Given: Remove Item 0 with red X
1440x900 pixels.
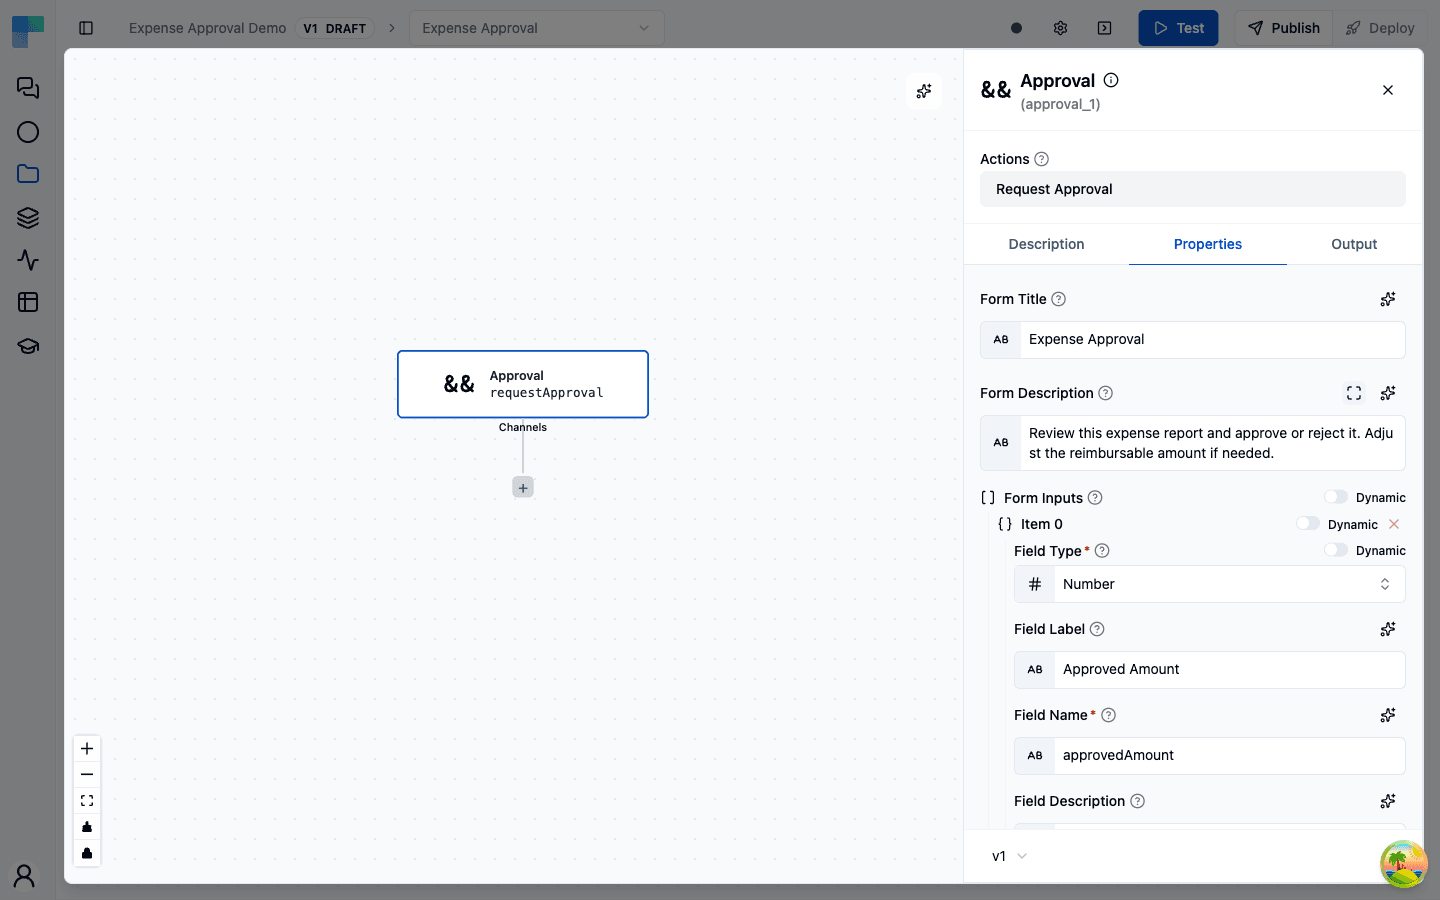Looking at the screenshot, I should pos(1394,524).
